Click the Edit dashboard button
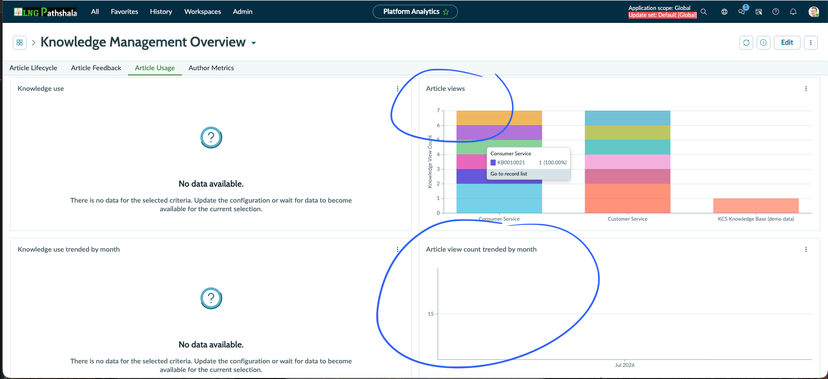Screen dimensions: 828x379 [x=787, y=43]
